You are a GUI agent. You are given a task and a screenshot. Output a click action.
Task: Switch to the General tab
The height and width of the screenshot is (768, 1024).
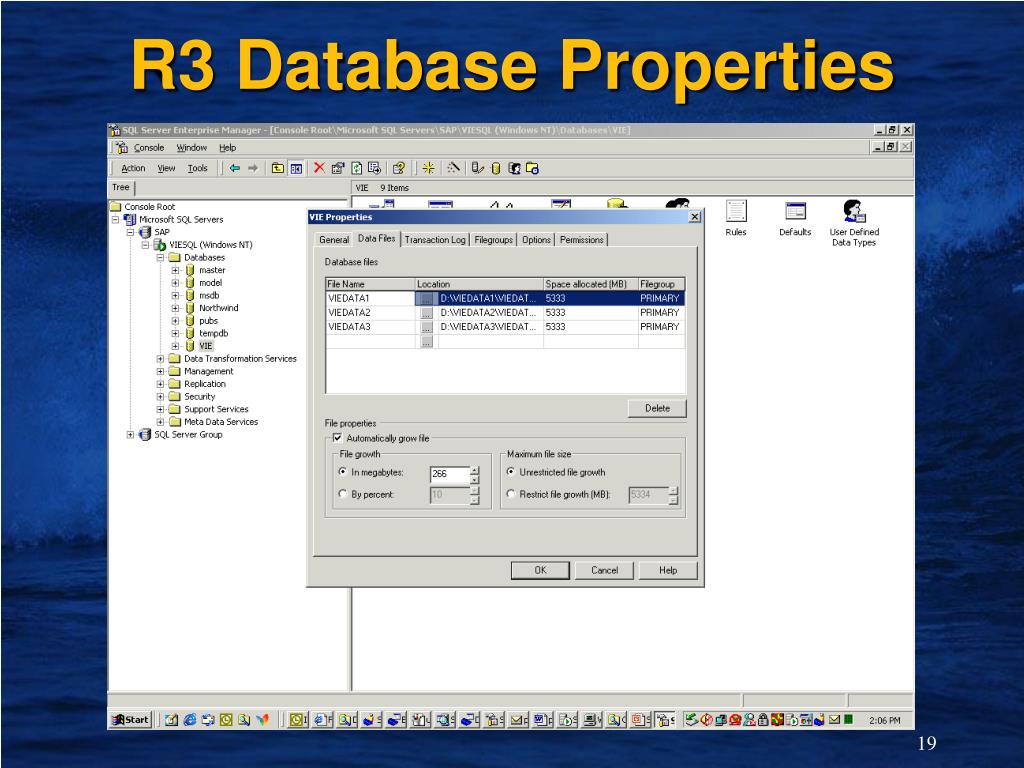(334, 240)
